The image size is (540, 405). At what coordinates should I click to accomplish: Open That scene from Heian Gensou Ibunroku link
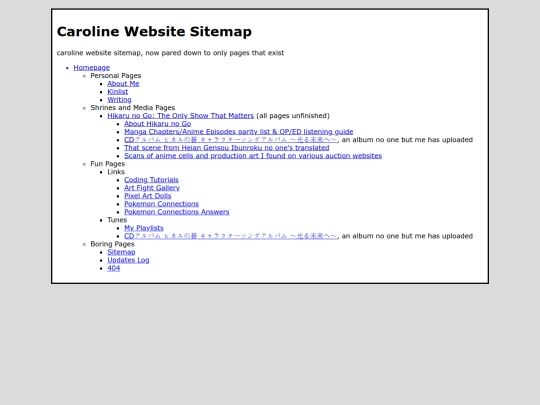pos(227,148)
